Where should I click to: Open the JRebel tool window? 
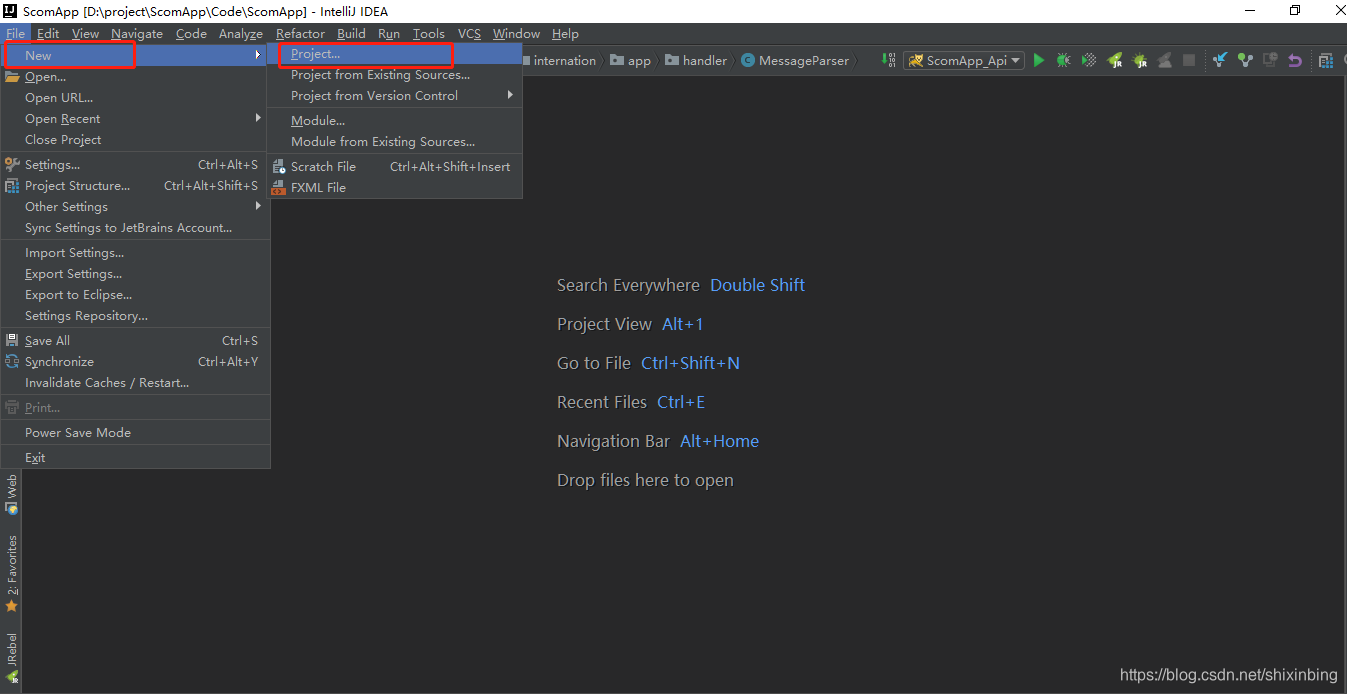(x=12, y=656)
